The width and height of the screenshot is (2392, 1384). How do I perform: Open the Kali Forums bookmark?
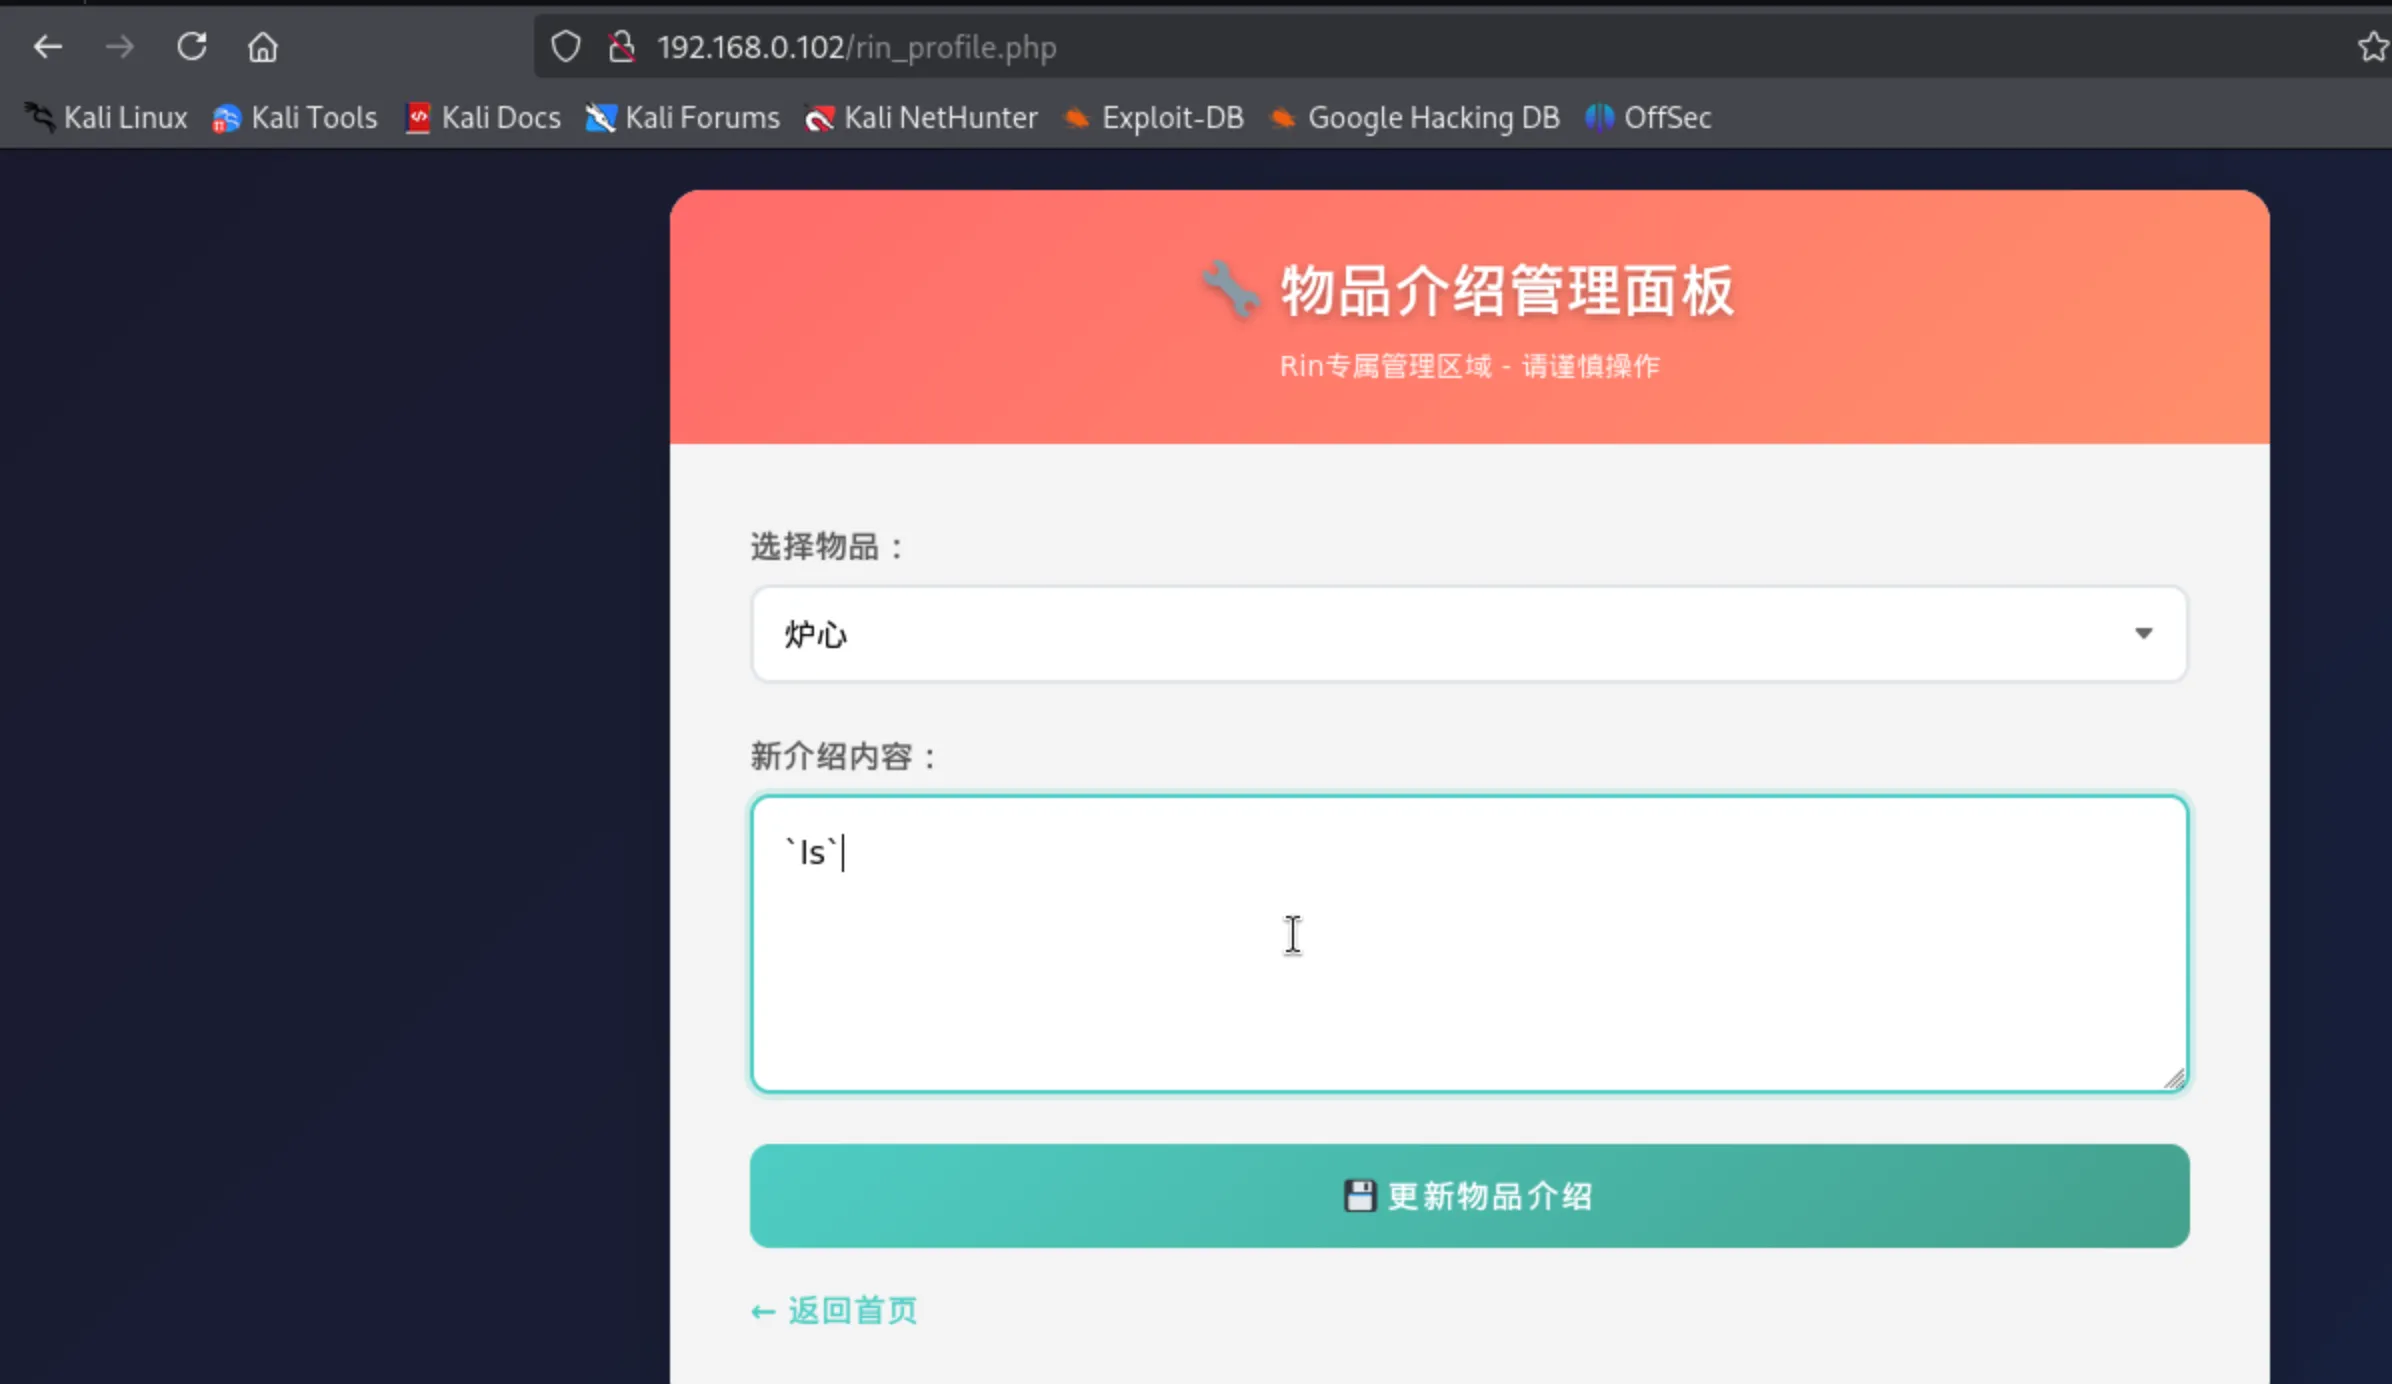683,118
